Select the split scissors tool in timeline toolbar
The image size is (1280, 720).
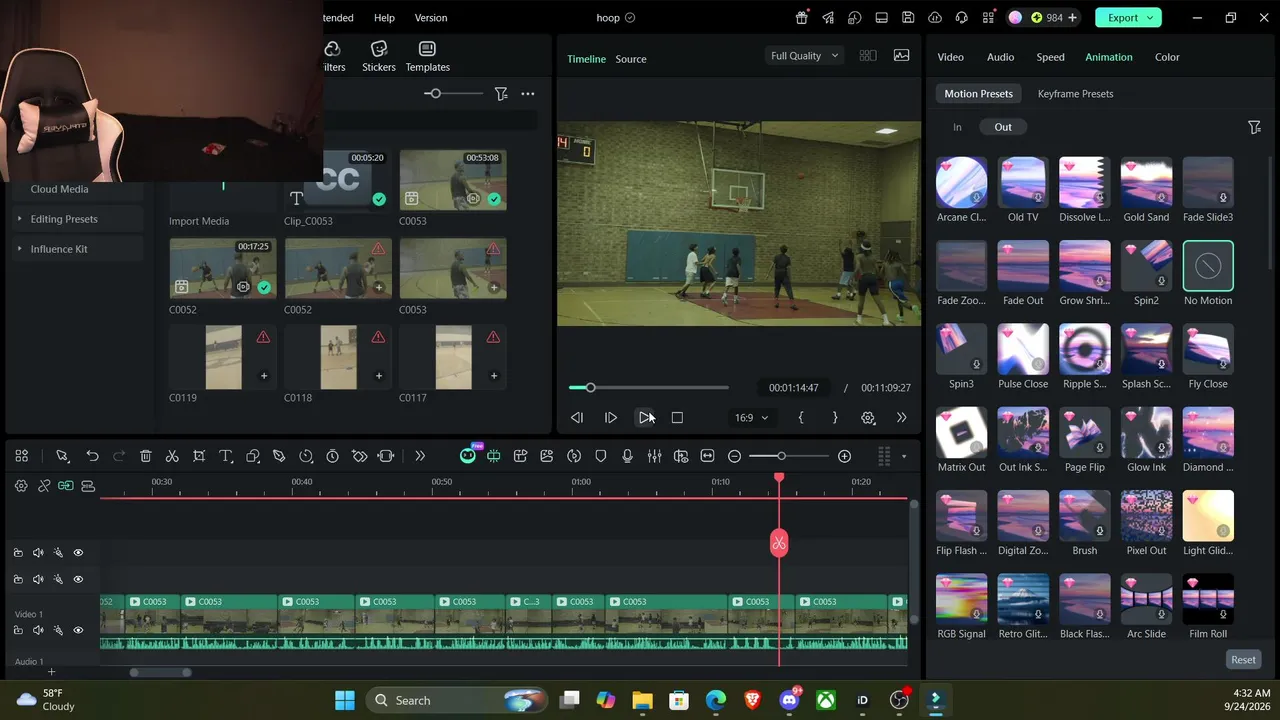[172, 456]
